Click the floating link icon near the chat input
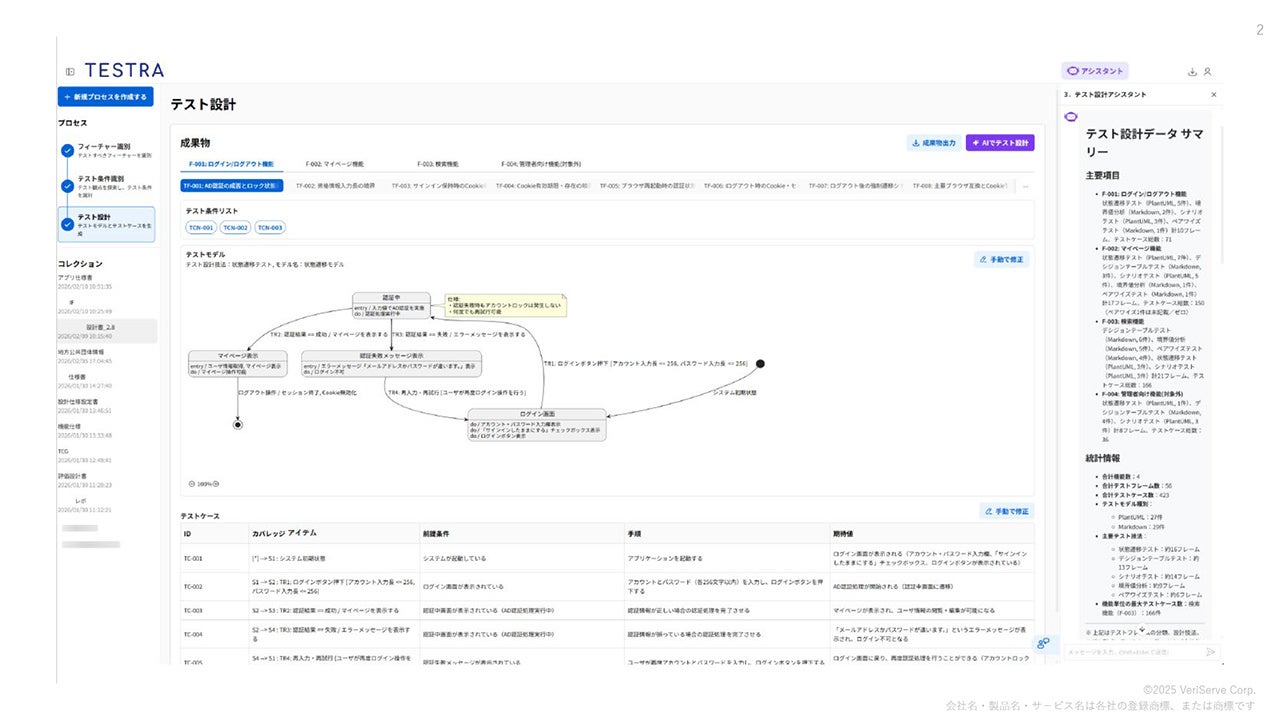The height and width of the screenshot is (720, 1280). (x=1044, y=643)
